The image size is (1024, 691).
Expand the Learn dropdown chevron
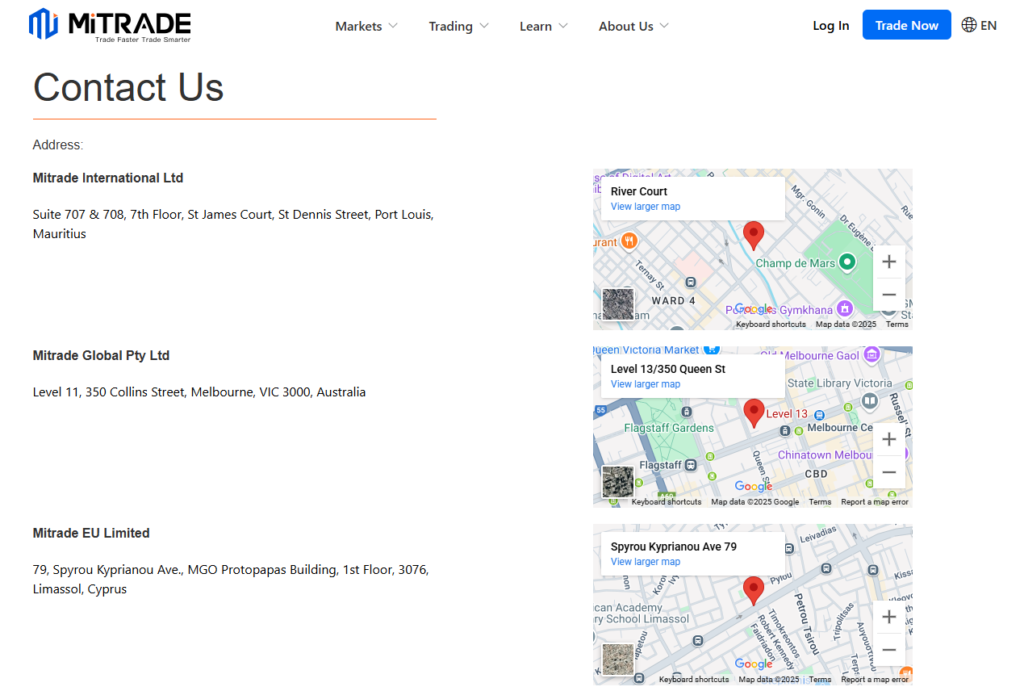tap(563, 26)
